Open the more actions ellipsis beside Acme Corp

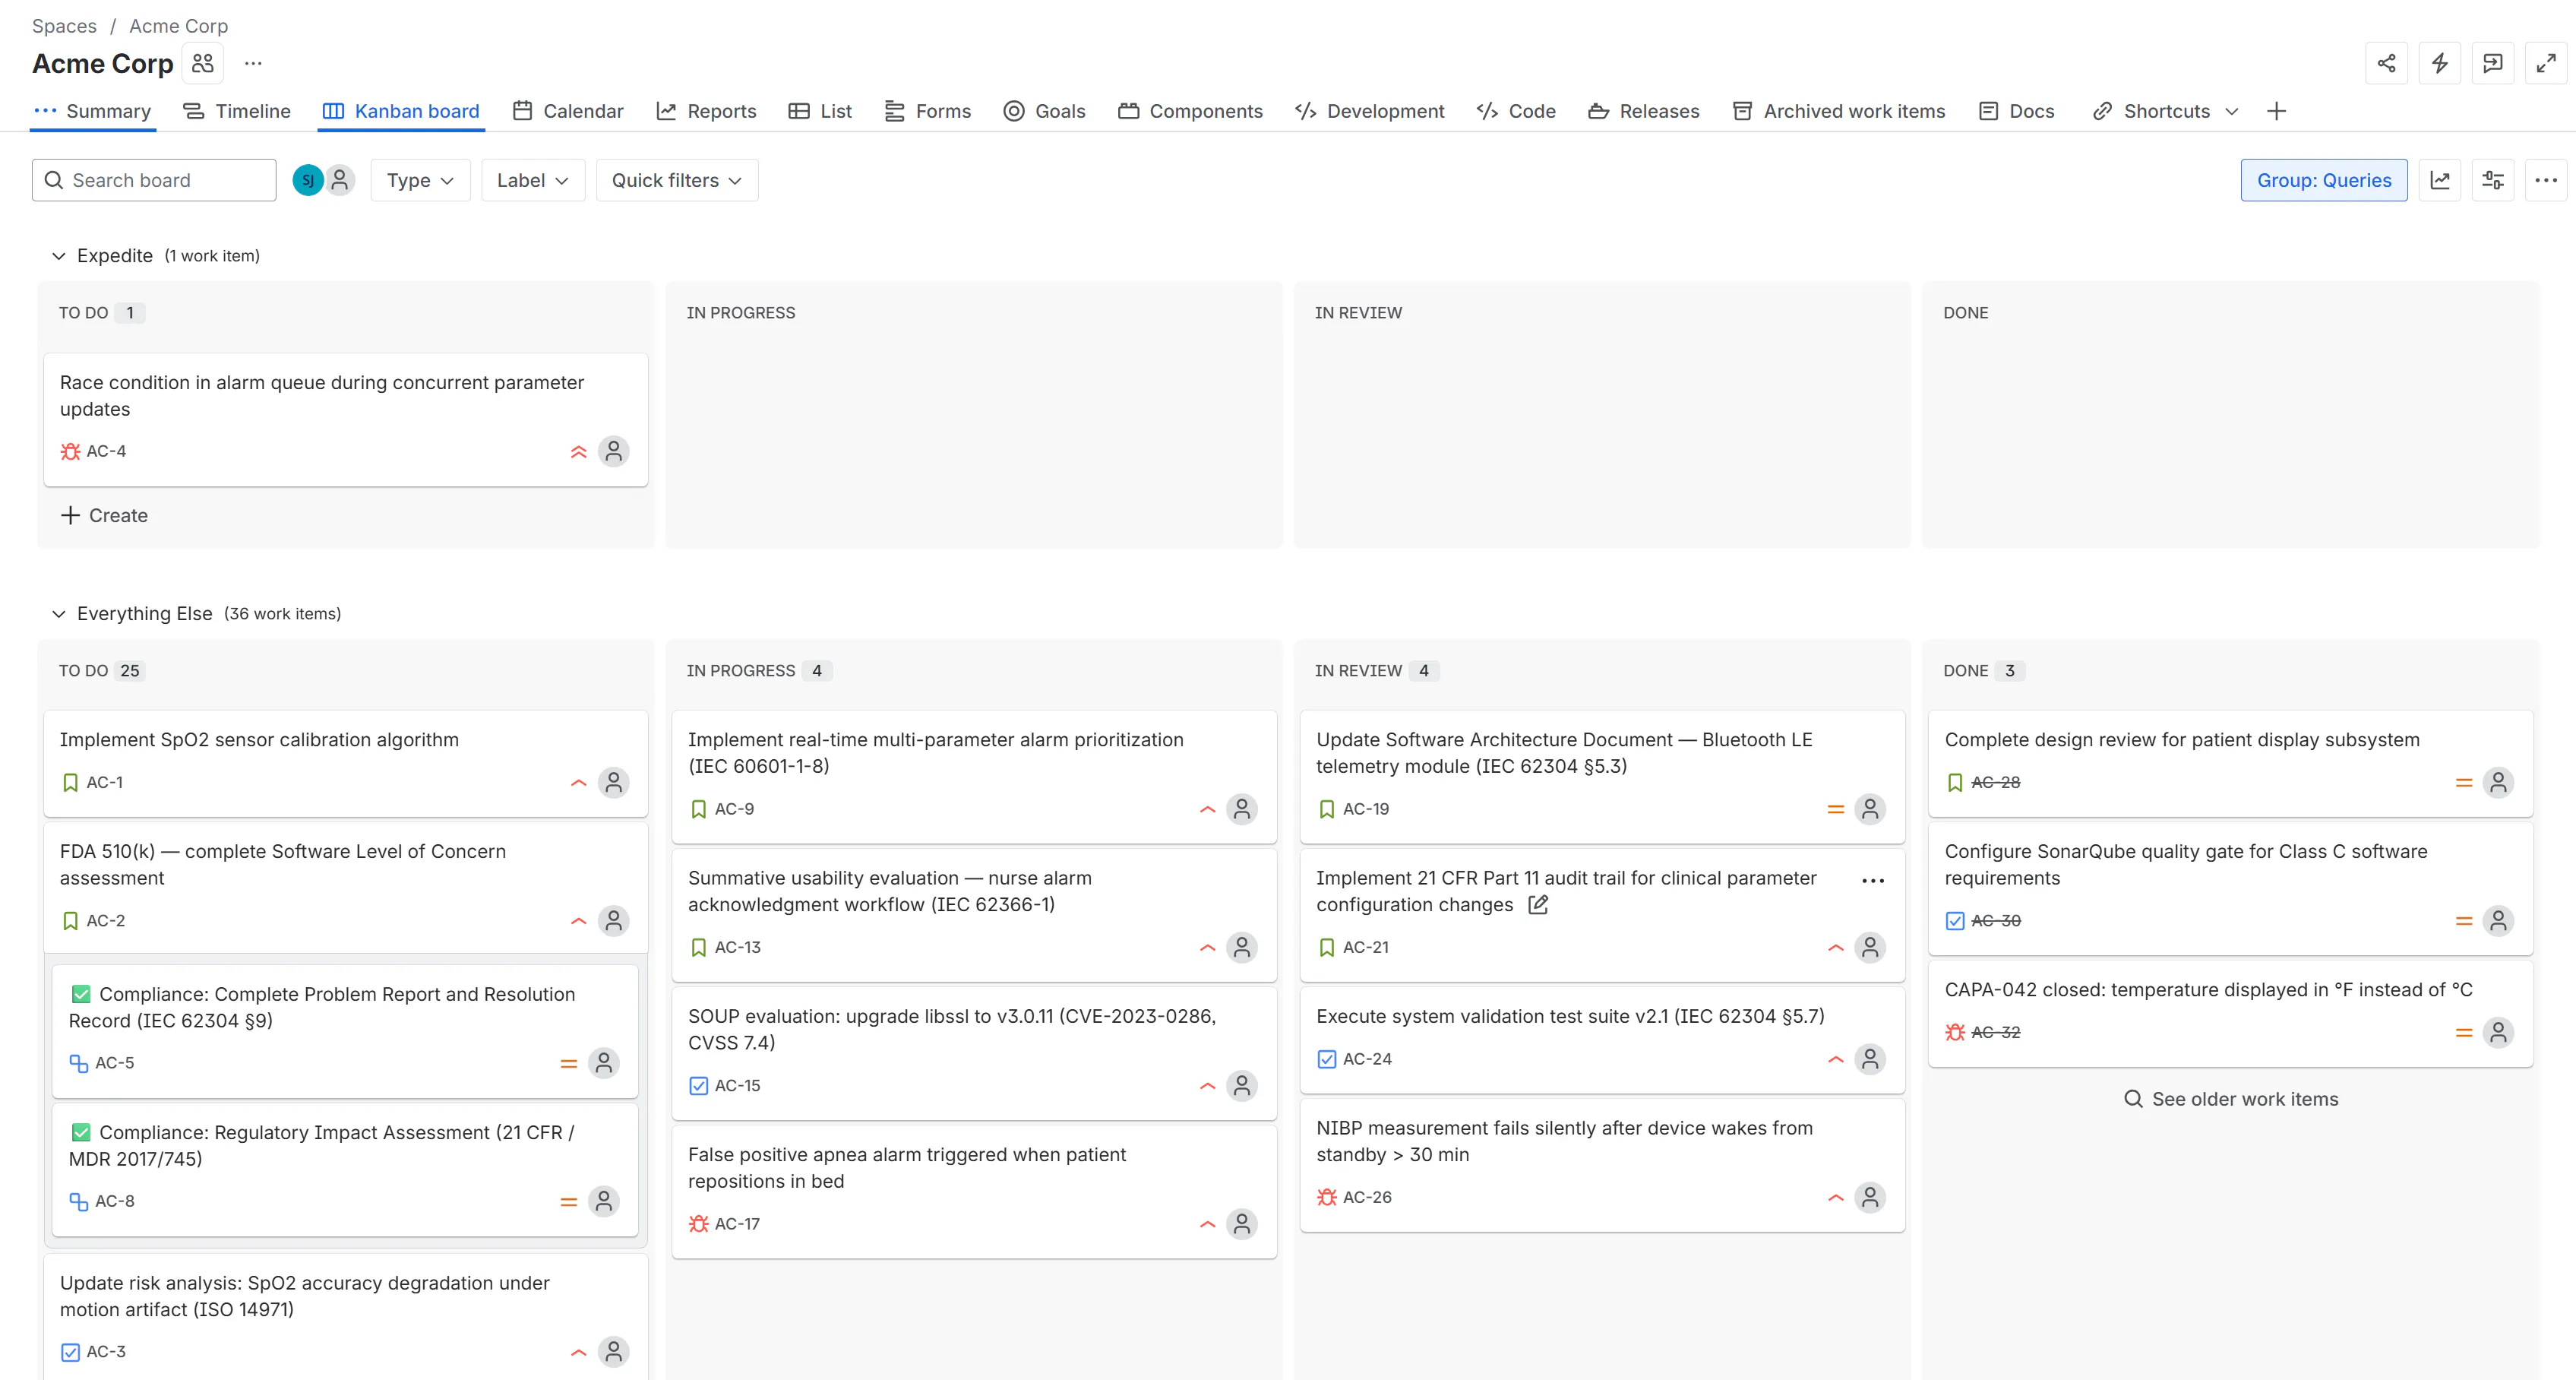[x=253, y=63]
